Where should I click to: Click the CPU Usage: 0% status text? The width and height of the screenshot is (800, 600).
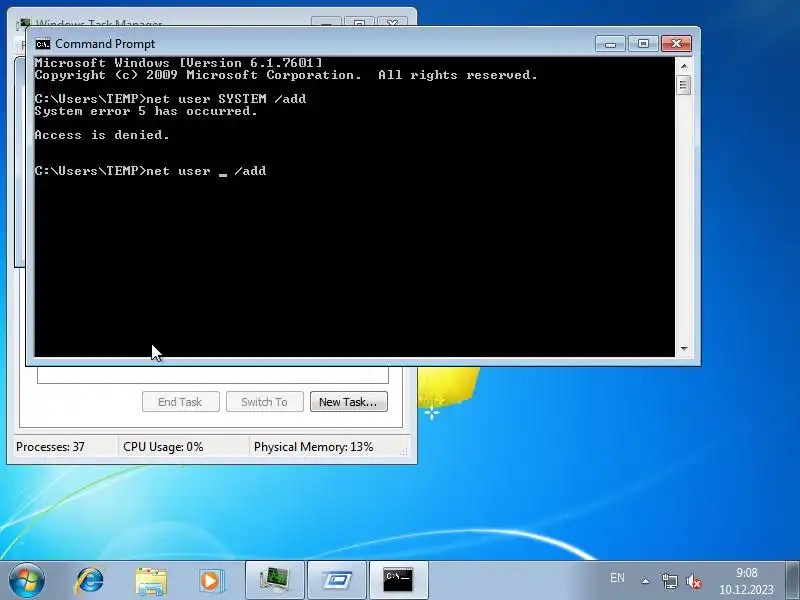click(163, 447)
